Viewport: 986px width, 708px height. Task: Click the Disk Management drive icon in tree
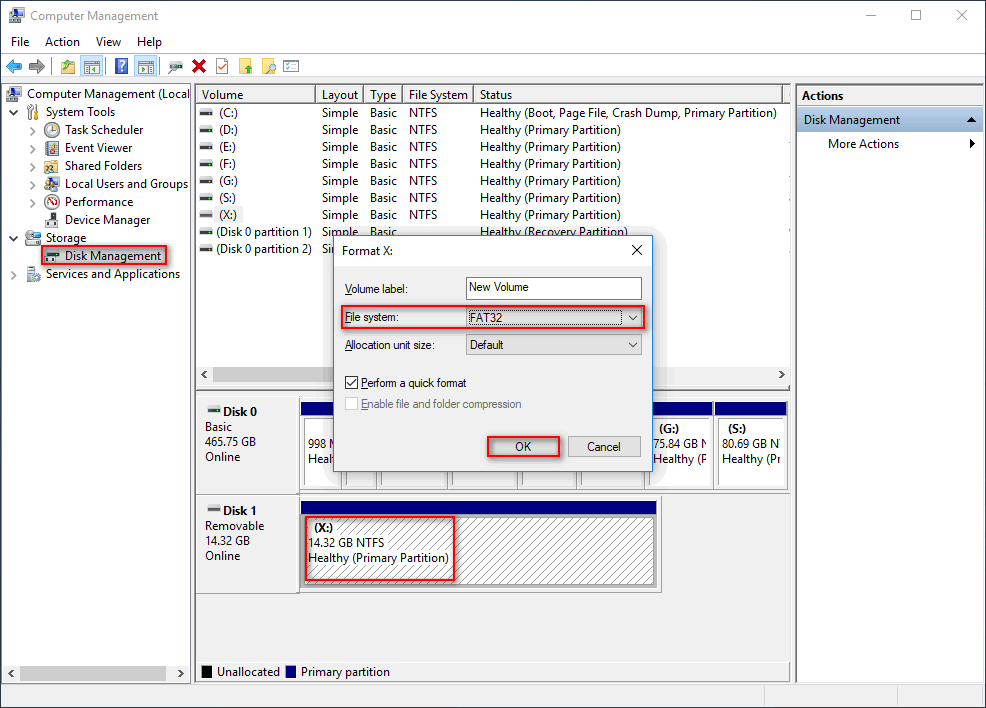click(x=52, y=257)
